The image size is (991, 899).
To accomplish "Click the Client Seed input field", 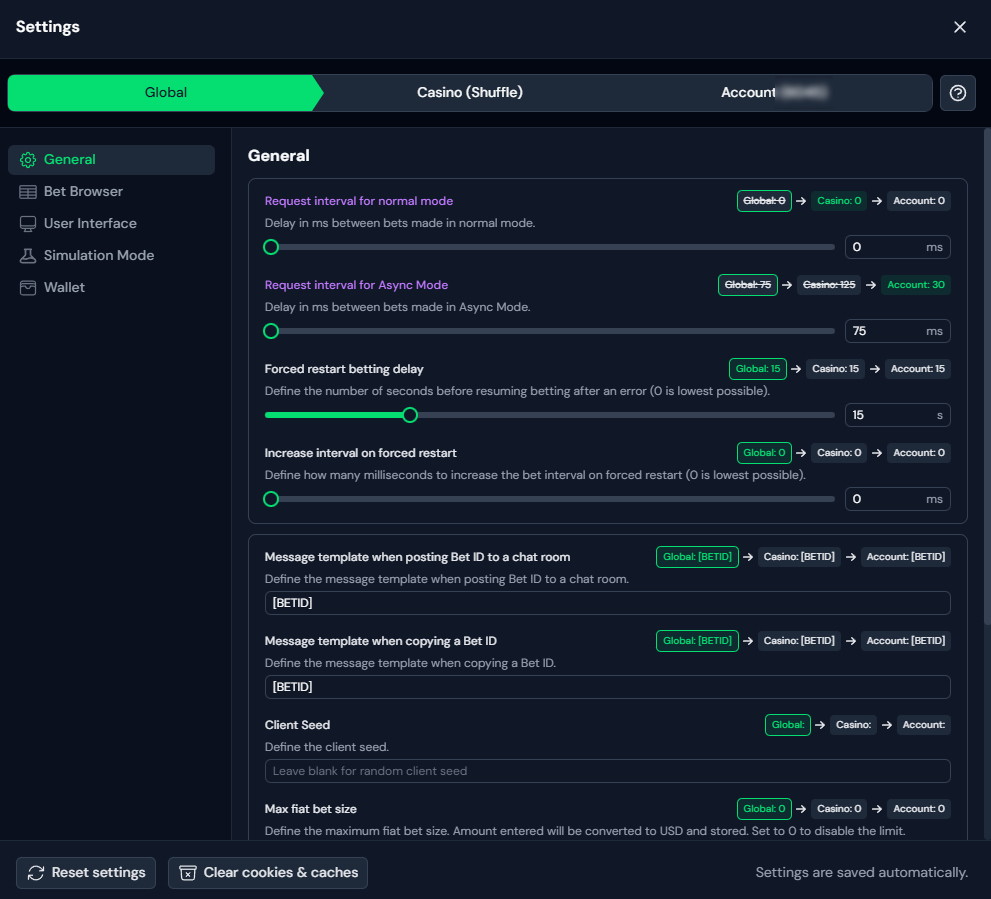I will [607, 771].
